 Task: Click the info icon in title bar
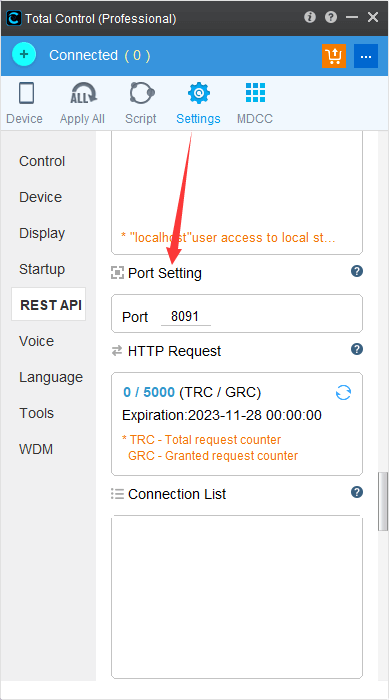[x=310, y=17]
